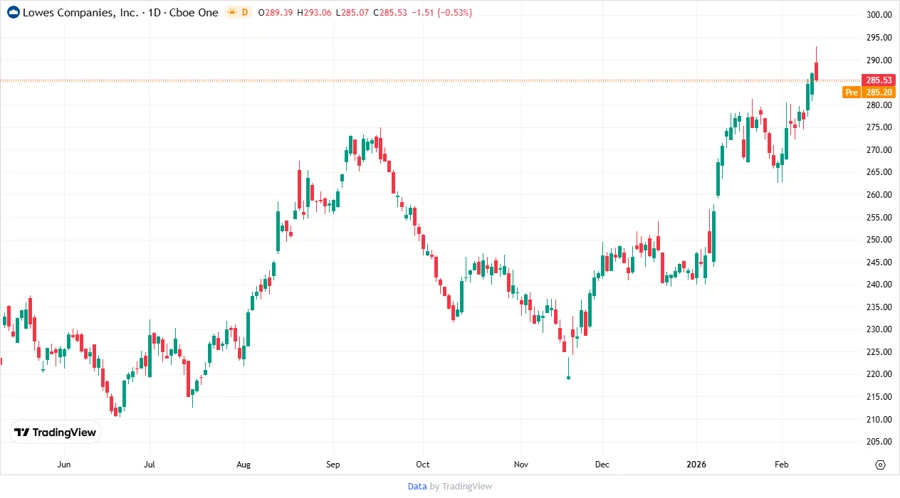Click the 210.00 price axis label
The height and width of the screenshot is (498, 900).
879,419
